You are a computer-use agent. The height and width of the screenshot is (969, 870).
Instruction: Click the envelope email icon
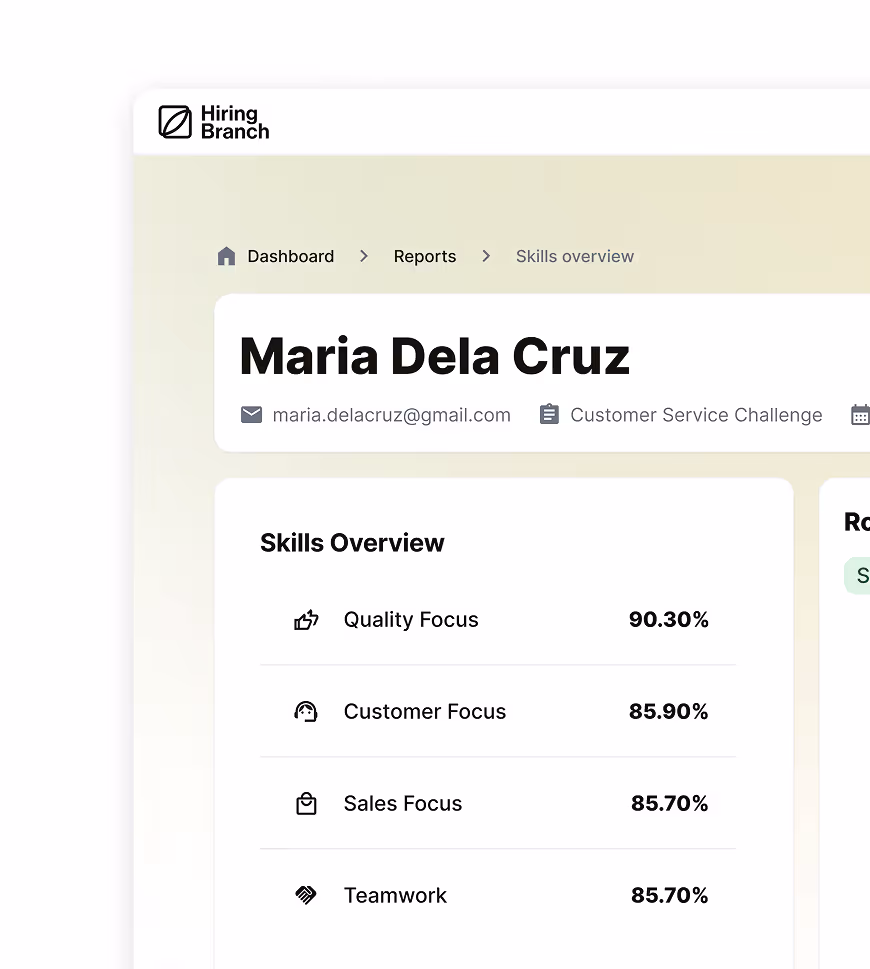click(251, 415)
